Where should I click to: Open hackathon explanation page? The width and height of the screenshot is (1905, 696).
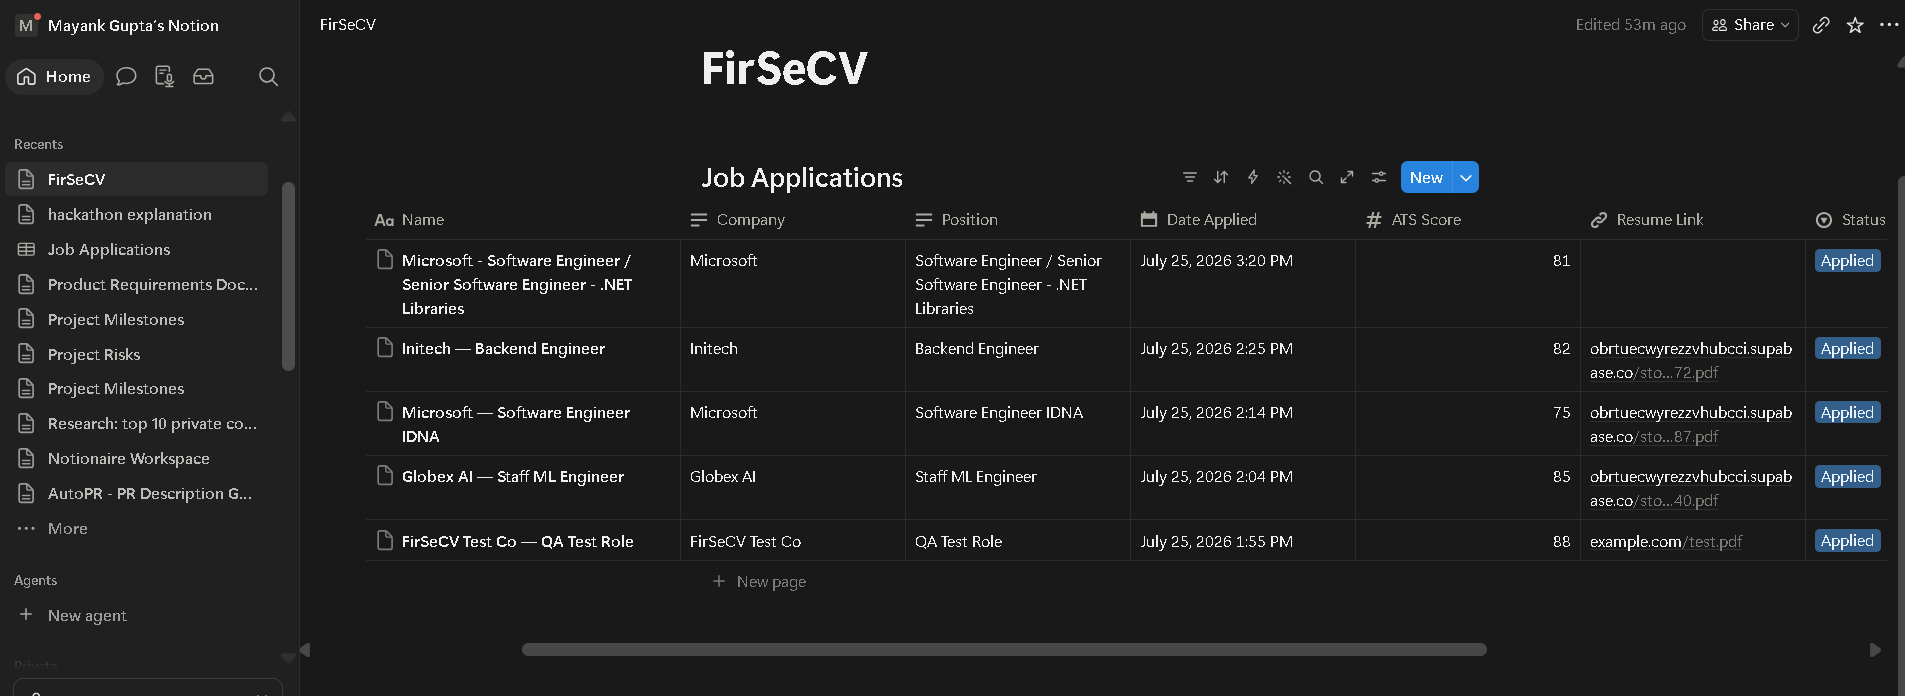tap(137, 214)
